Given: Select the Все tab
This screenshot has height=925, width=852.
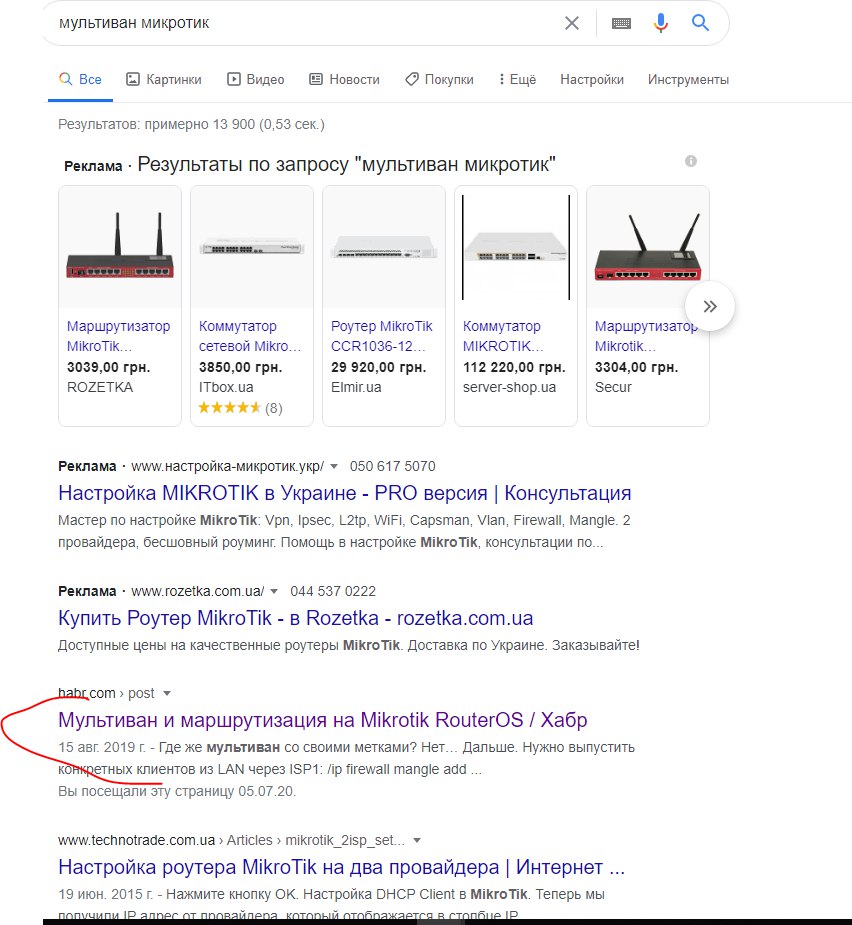Looking at the screenshot, I should coord(80,80).
